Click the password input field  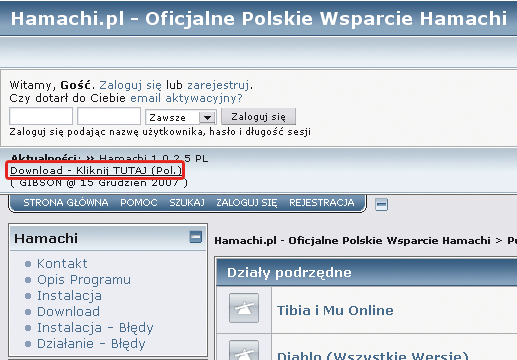tap(109, 116)
